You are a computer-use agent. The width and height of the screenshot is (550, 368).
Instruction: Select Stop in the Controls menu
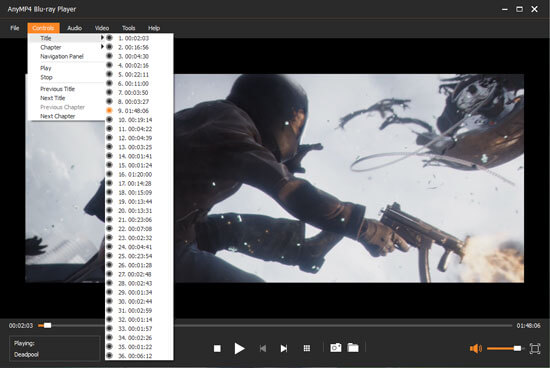(x=46, y=77)
